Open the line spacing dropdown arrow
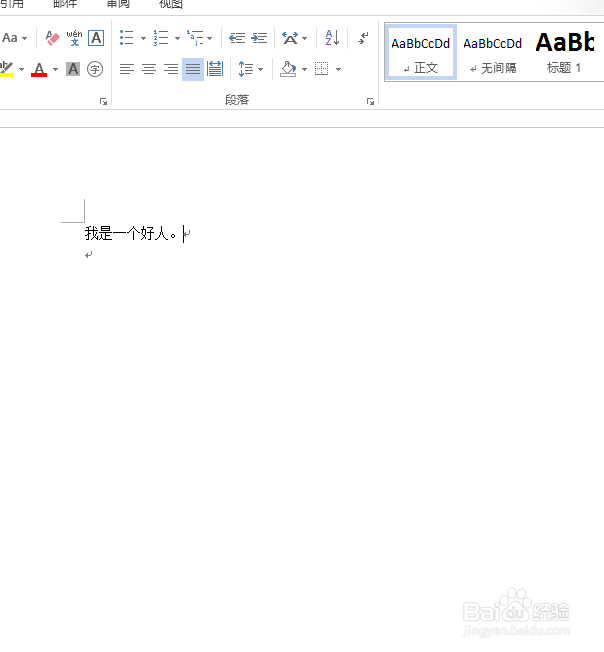The height and width of the screenshot is (652, 604). (261, 69)
